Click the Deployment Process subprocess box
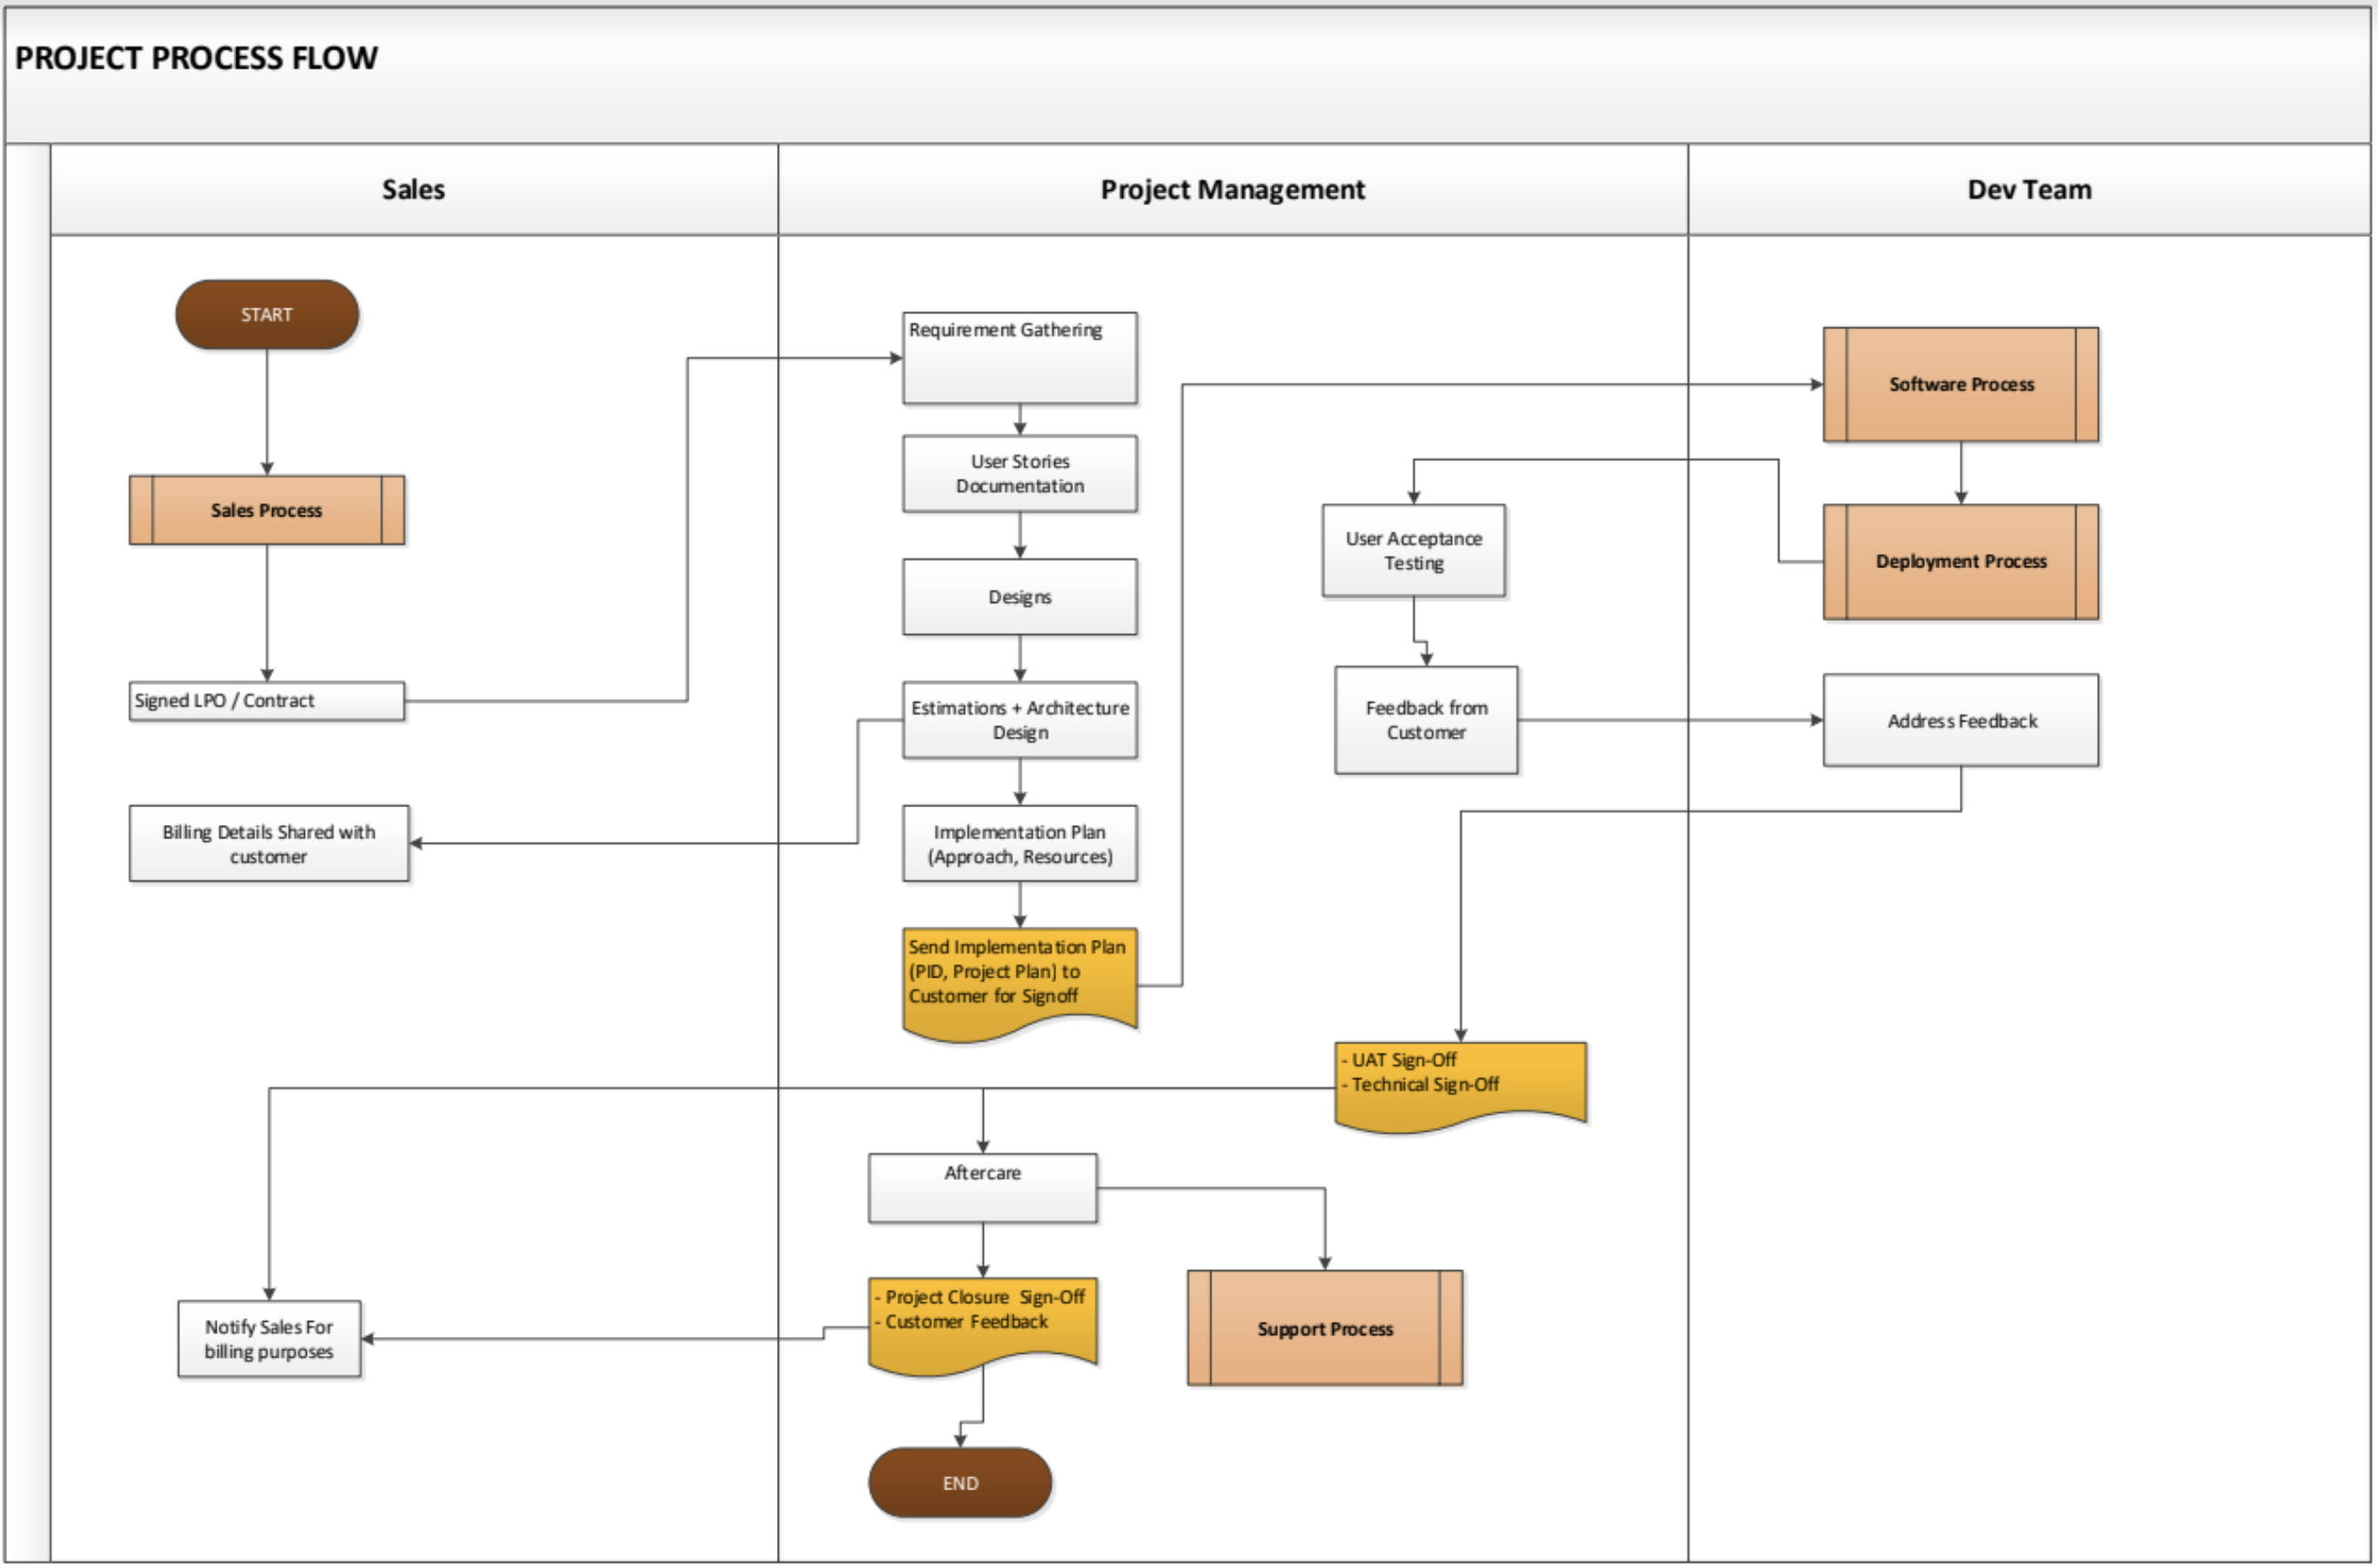This screenshot has height=1568, width=2378. tap(1961, 562)
